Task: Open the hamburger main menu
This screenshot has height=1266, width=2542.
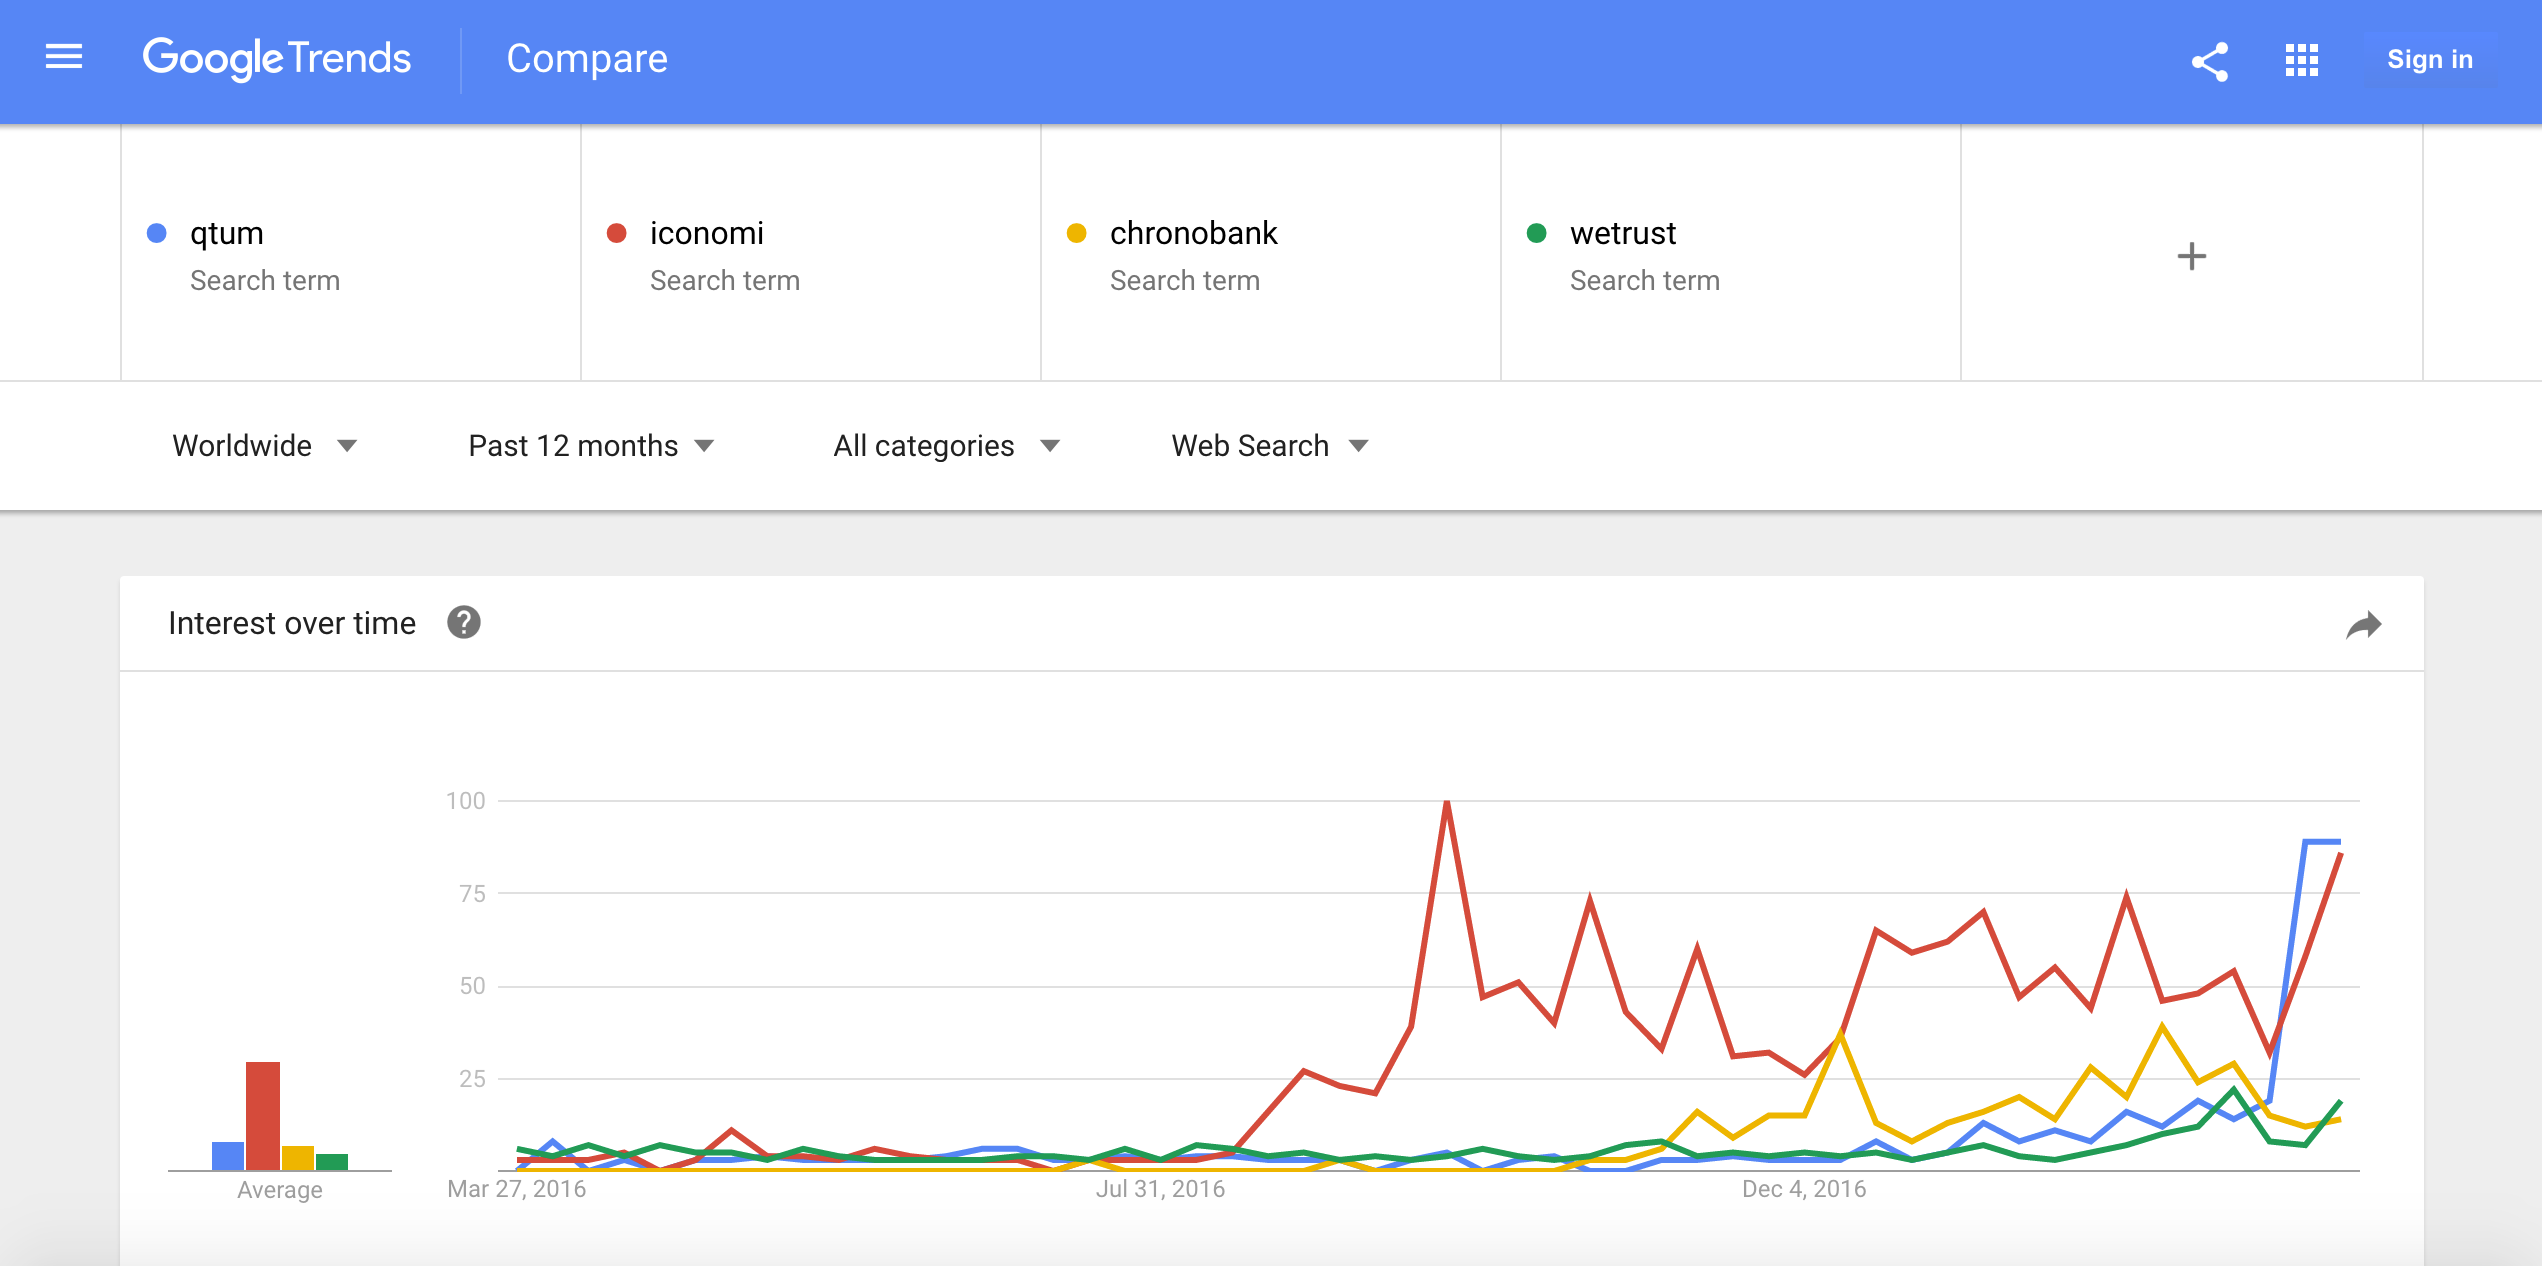Action: pos(64,58)
